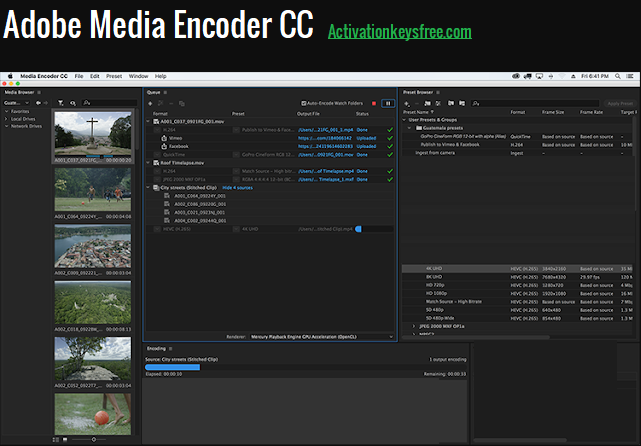641x446 pixels.
Task: Switch Media Browser to list view icon
Action: 56,439
